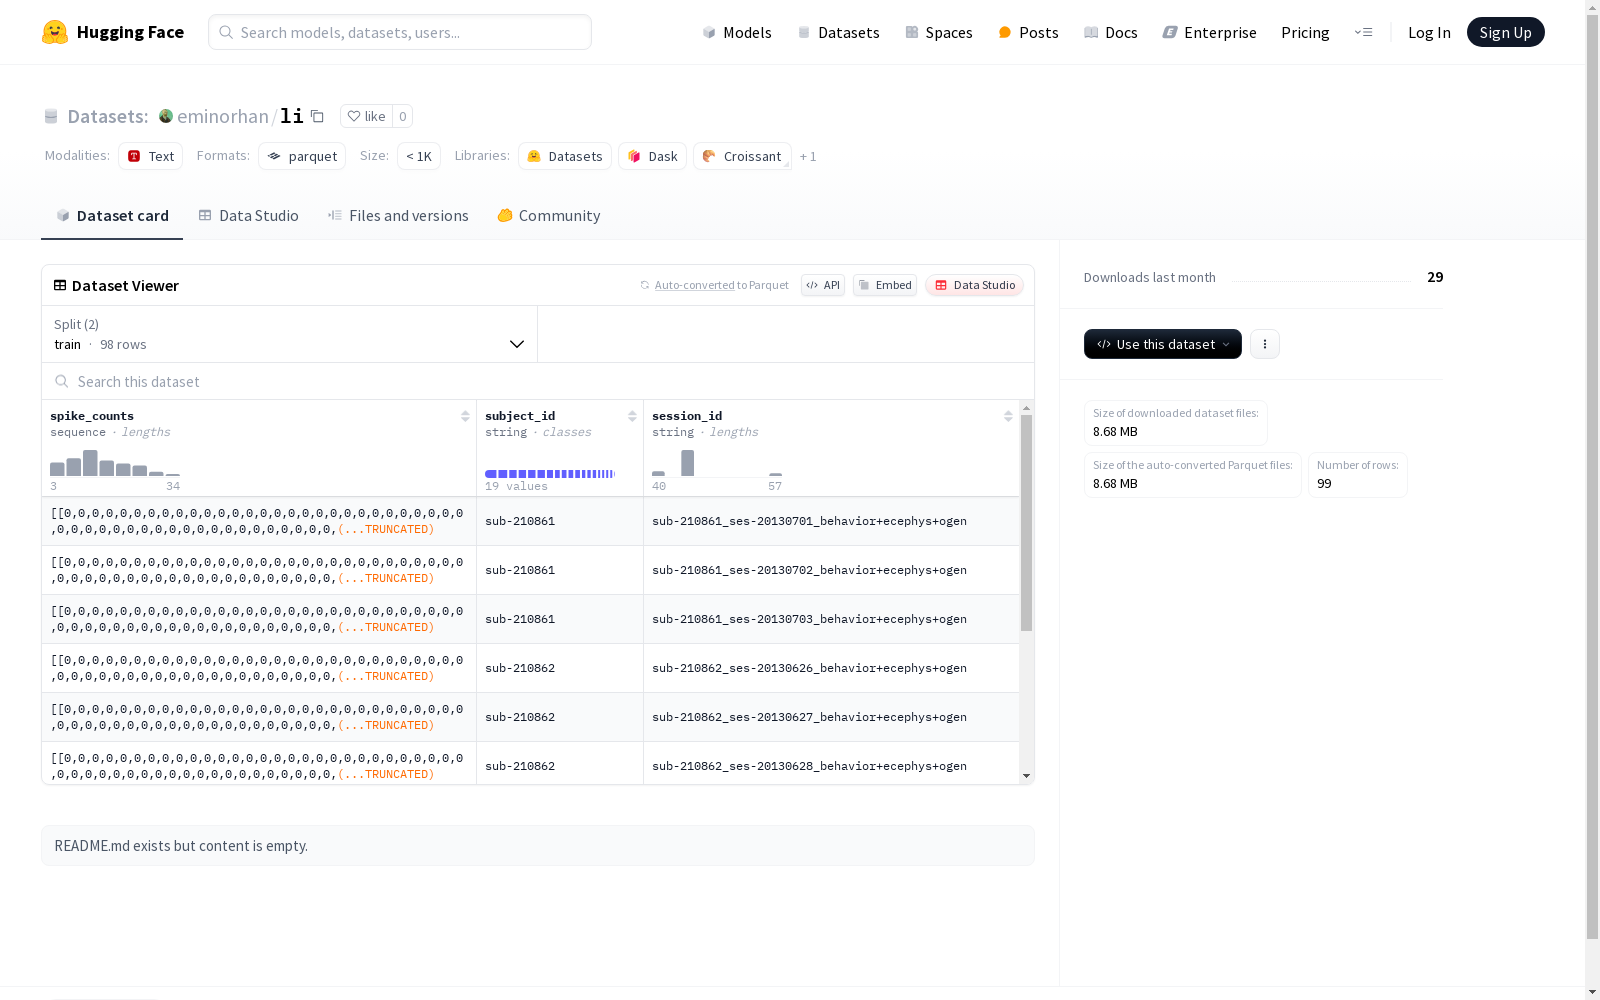Click the heart like button
Viewport: 1600px width, 1000px height.
(366, 116)
